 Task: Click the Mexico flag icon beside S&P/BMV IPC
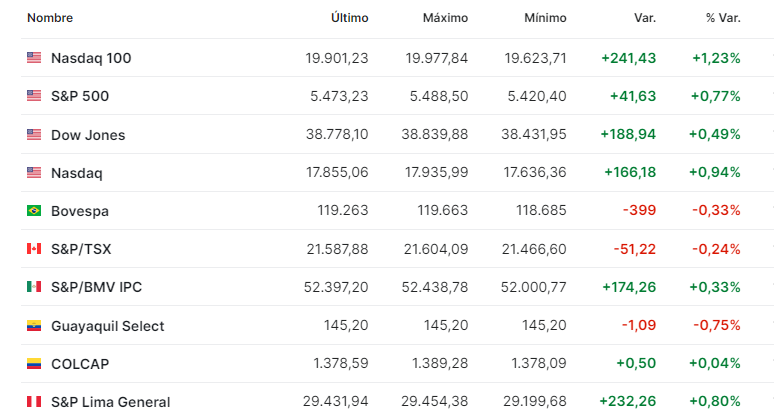coord(34,287)
